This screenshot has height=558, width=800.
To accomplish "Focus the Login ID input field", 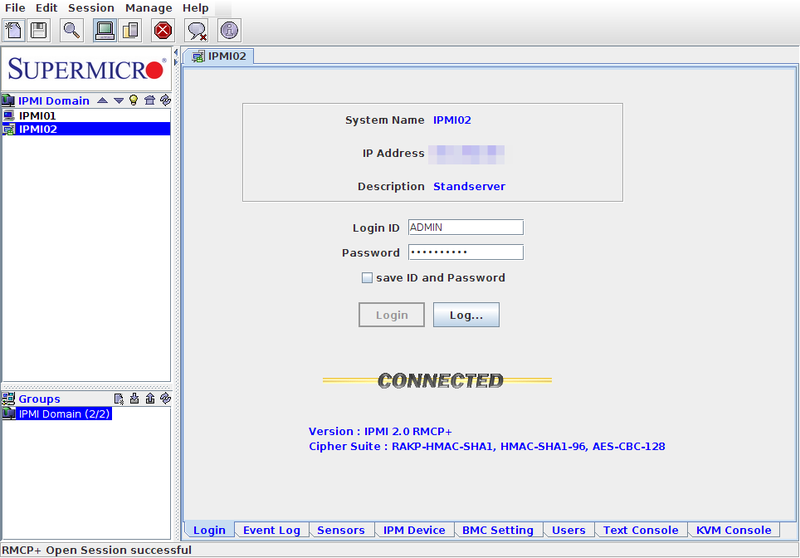I will point(466,227).
